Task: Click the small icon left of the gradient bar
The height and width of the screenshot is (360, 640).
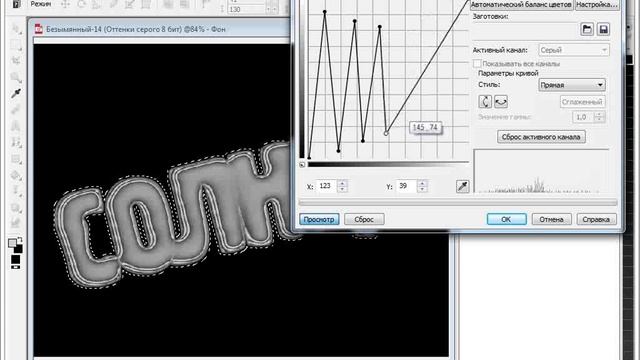Action: 302,165
